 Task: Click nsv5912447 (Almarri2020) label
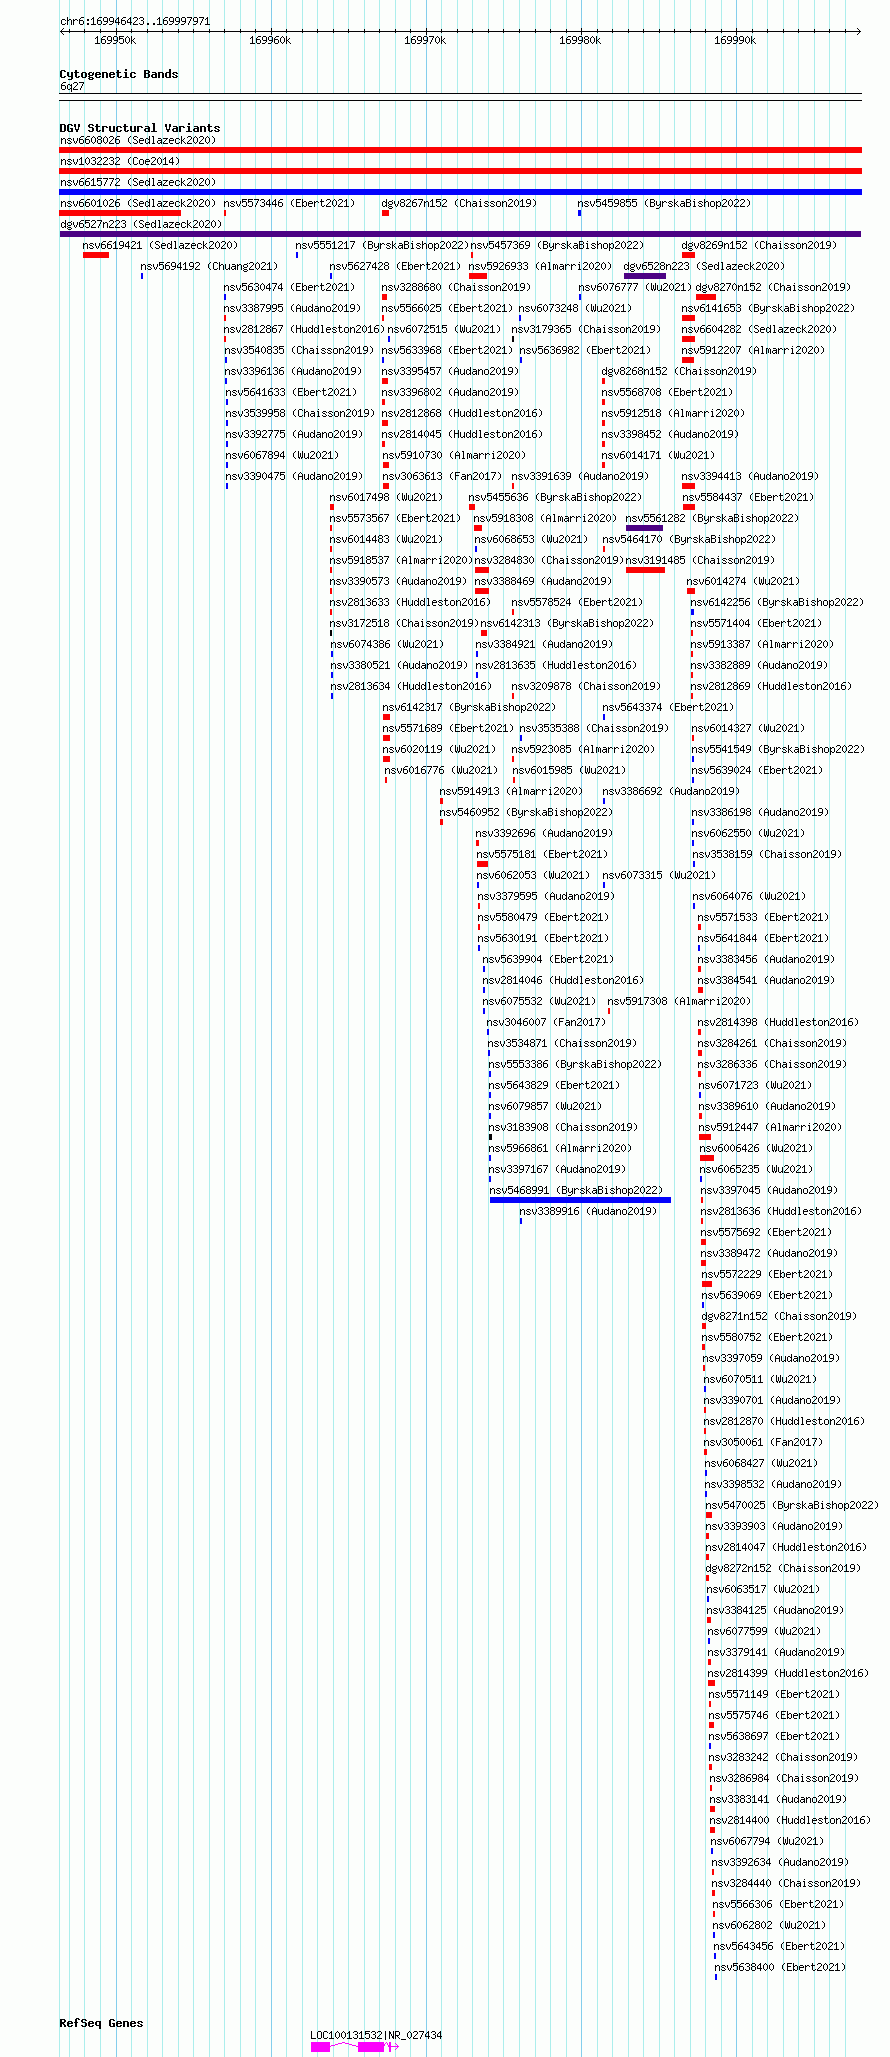pyautogui.click(x=770, y=1128)
